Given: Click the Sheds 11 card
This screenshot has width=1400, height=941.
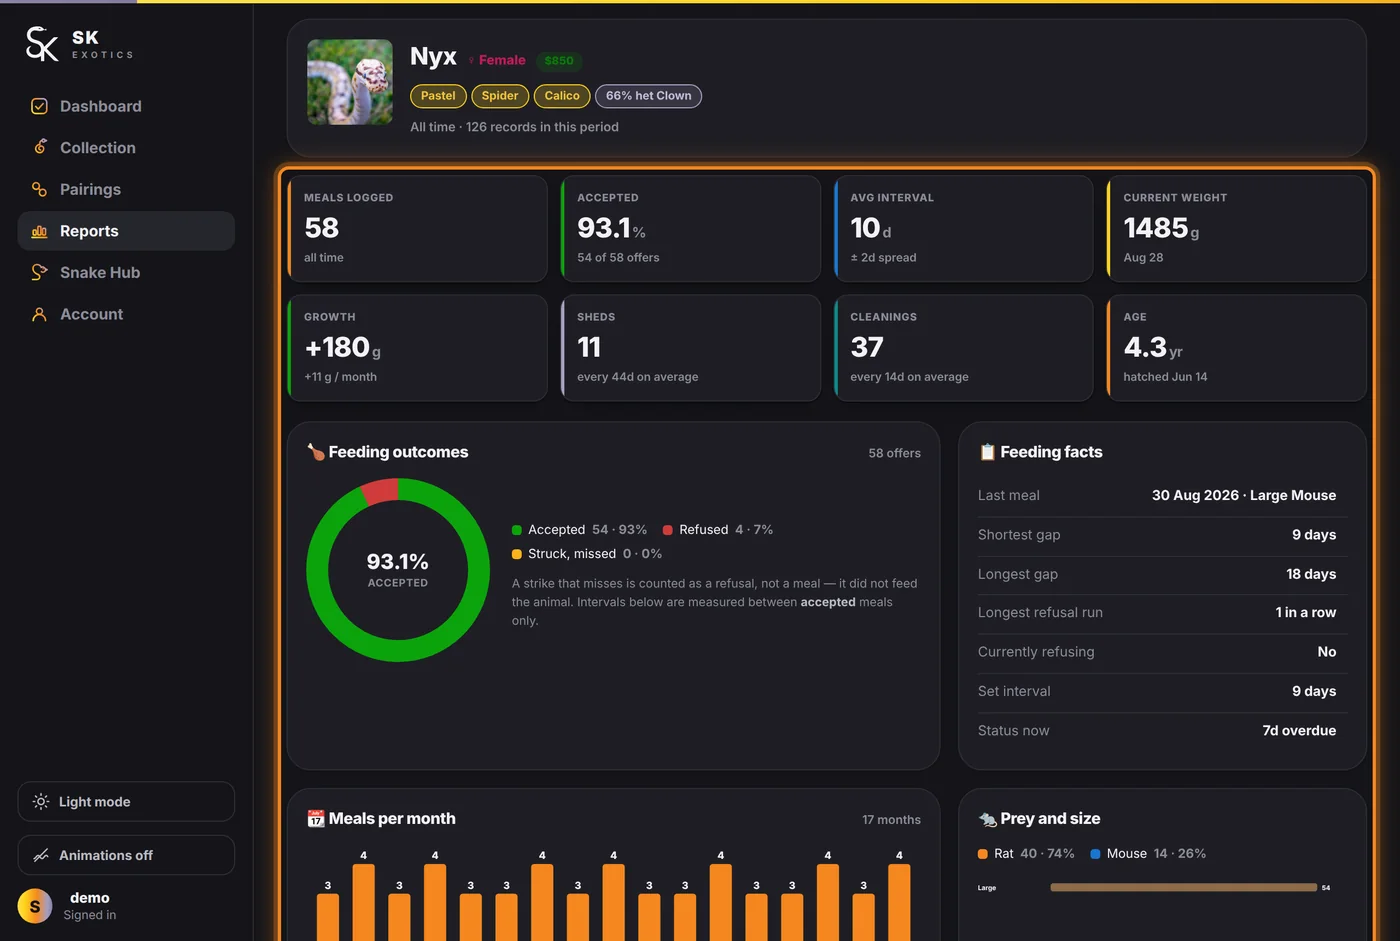Looking at the screenshot, I should [691, 348].
